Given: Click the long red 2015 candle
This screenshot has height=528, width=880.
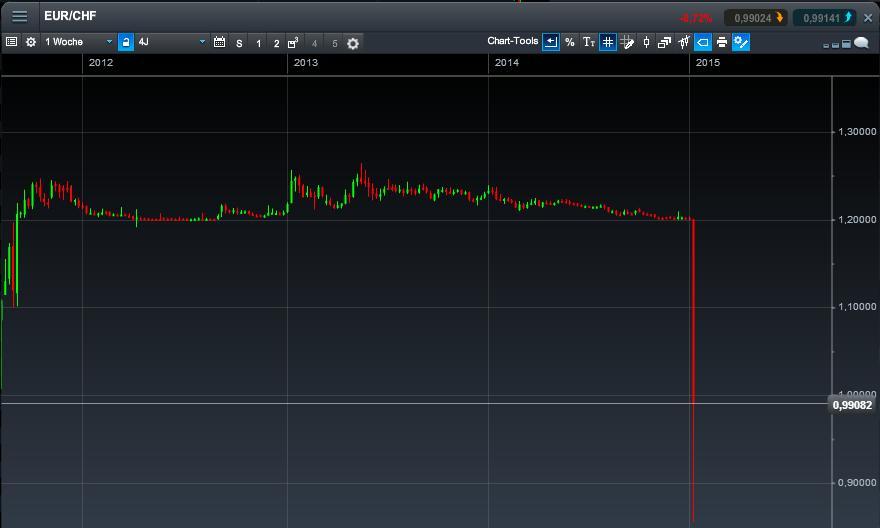Looking at the screenshot, I should pyautogui.click(x=694, y=370).
